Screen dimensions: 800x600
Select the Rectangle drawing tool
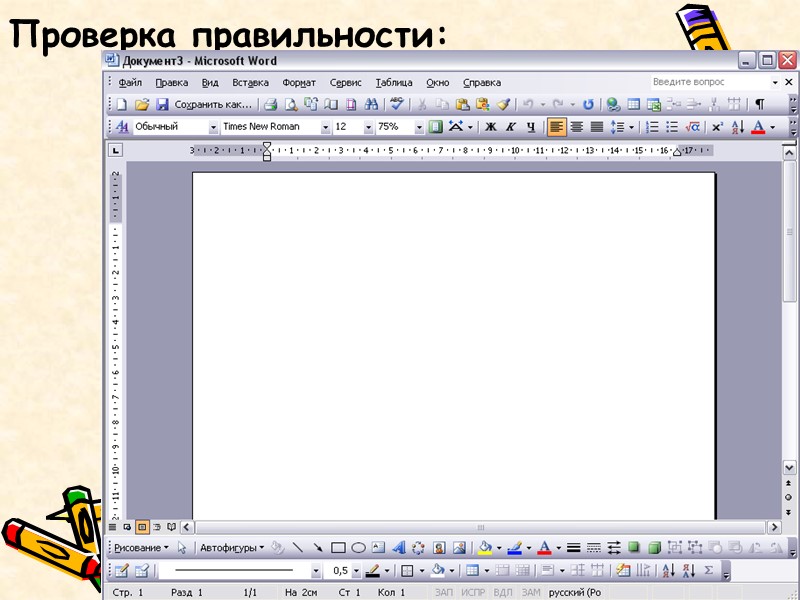point(338,548)
